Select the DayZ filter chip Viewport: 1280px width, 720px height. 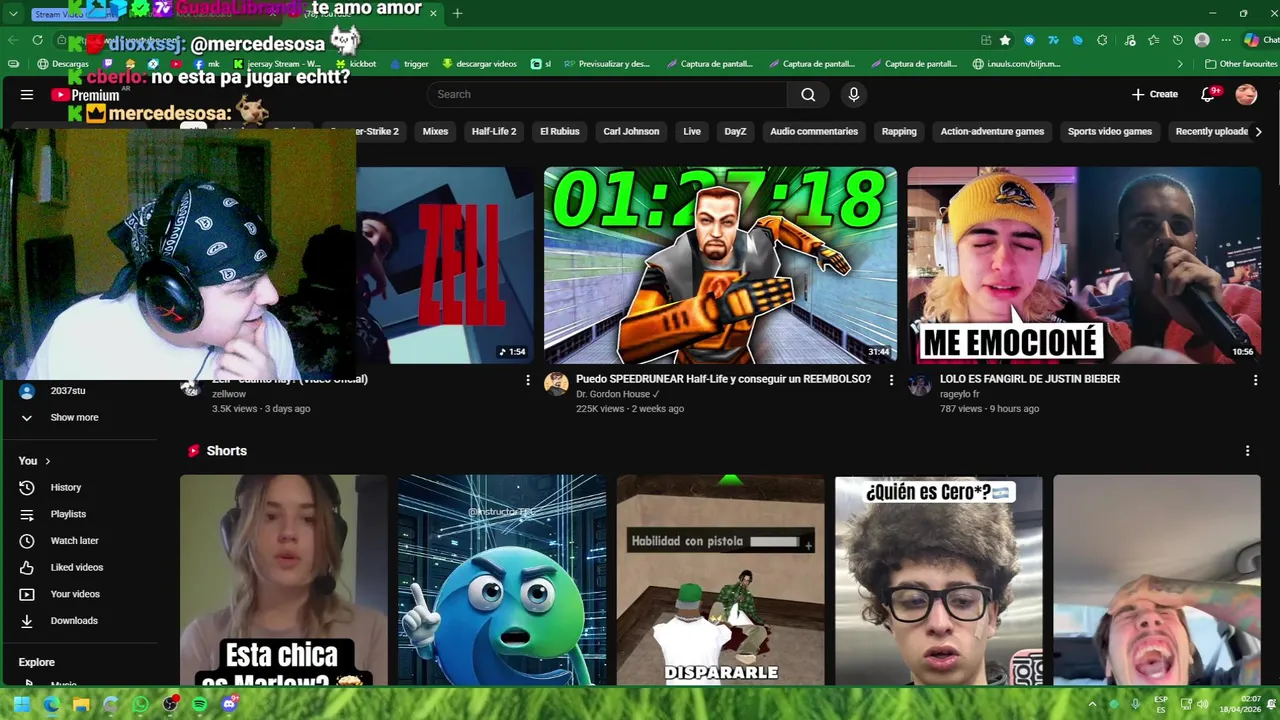735,131
